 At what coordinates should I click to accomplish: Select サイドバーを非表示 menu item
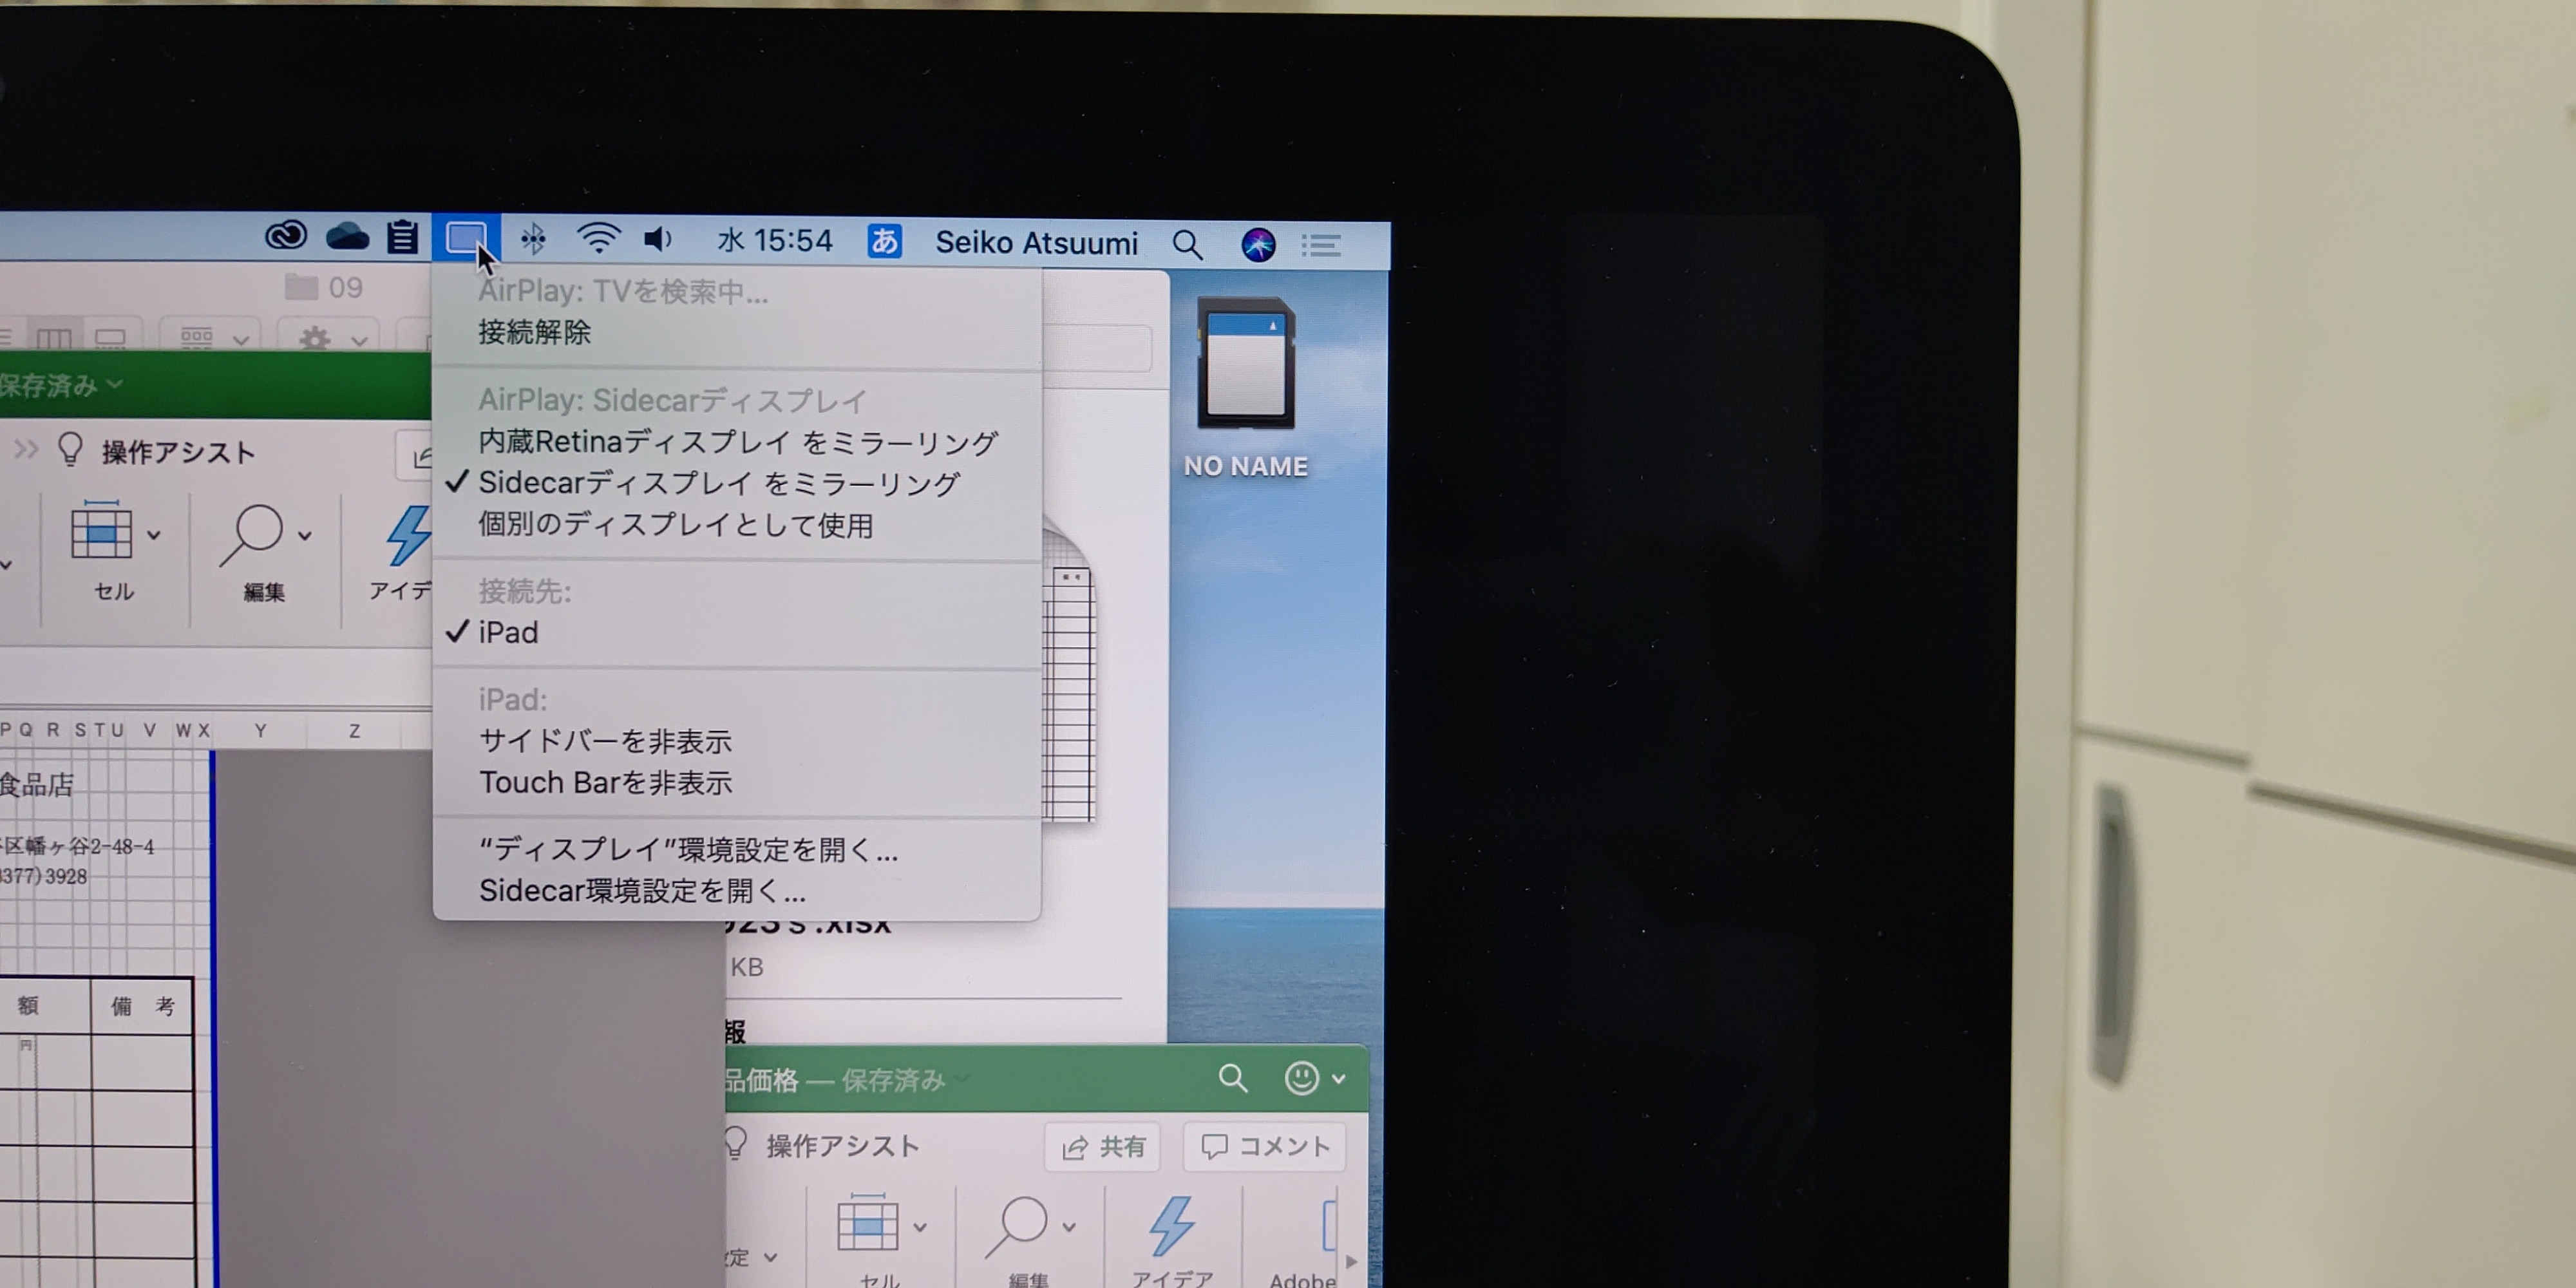(x=605, y=741)
